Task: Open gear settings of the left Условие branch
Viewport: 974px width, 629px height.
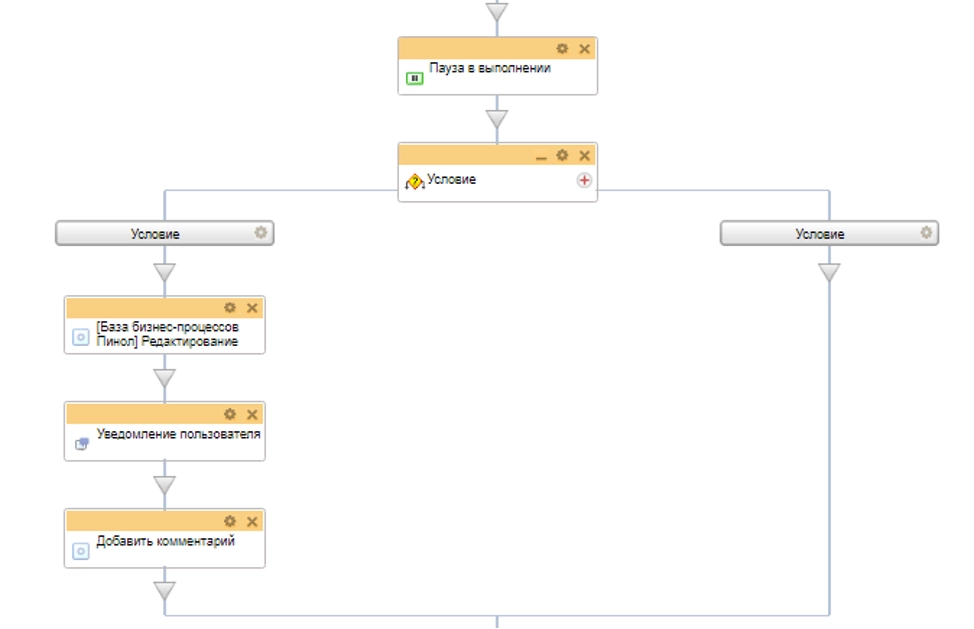Action: 261,233
